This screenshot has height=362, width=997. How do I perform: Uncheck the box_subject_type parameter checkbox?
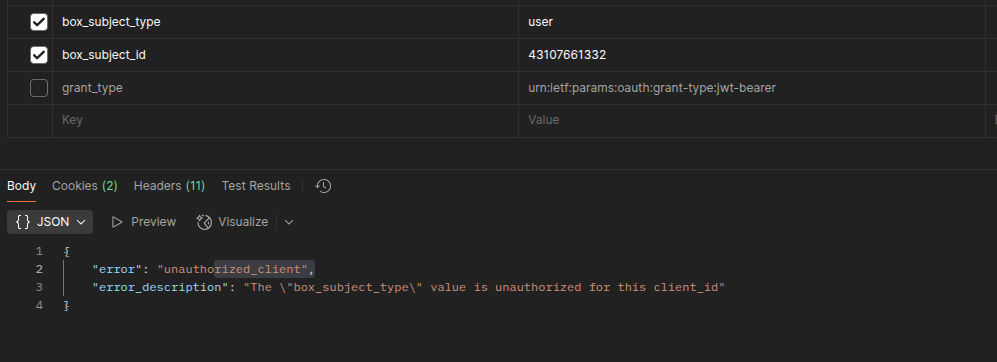(x=39, y=22)
